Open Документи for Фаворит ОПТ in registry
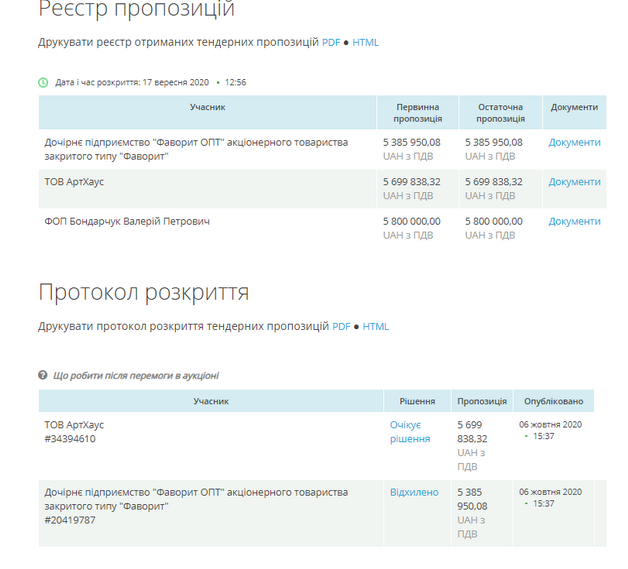Image resolution: width=628 pixels, height=569 pixels. [x=574, y=142]
